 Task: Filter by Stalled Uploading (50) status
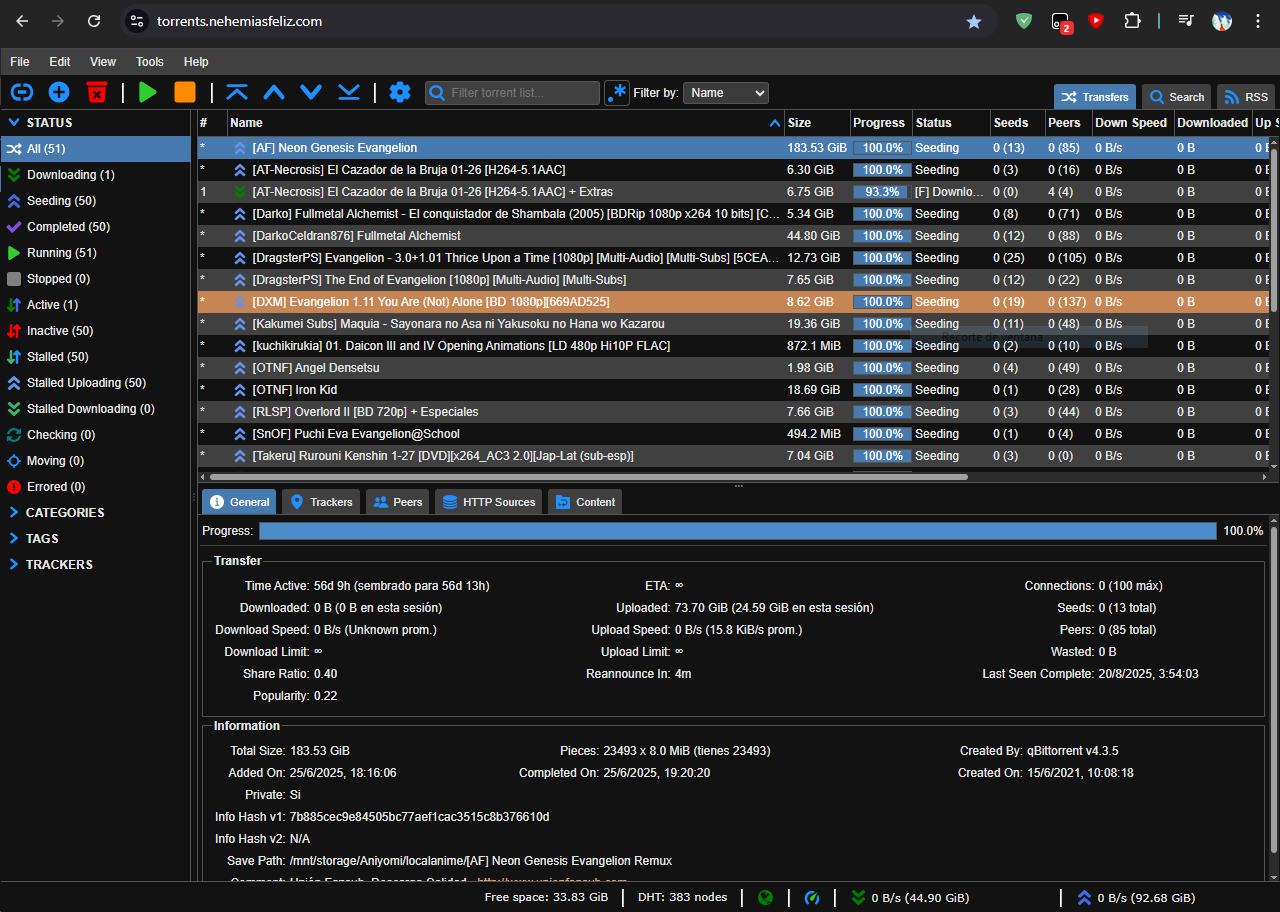[95, 382]
